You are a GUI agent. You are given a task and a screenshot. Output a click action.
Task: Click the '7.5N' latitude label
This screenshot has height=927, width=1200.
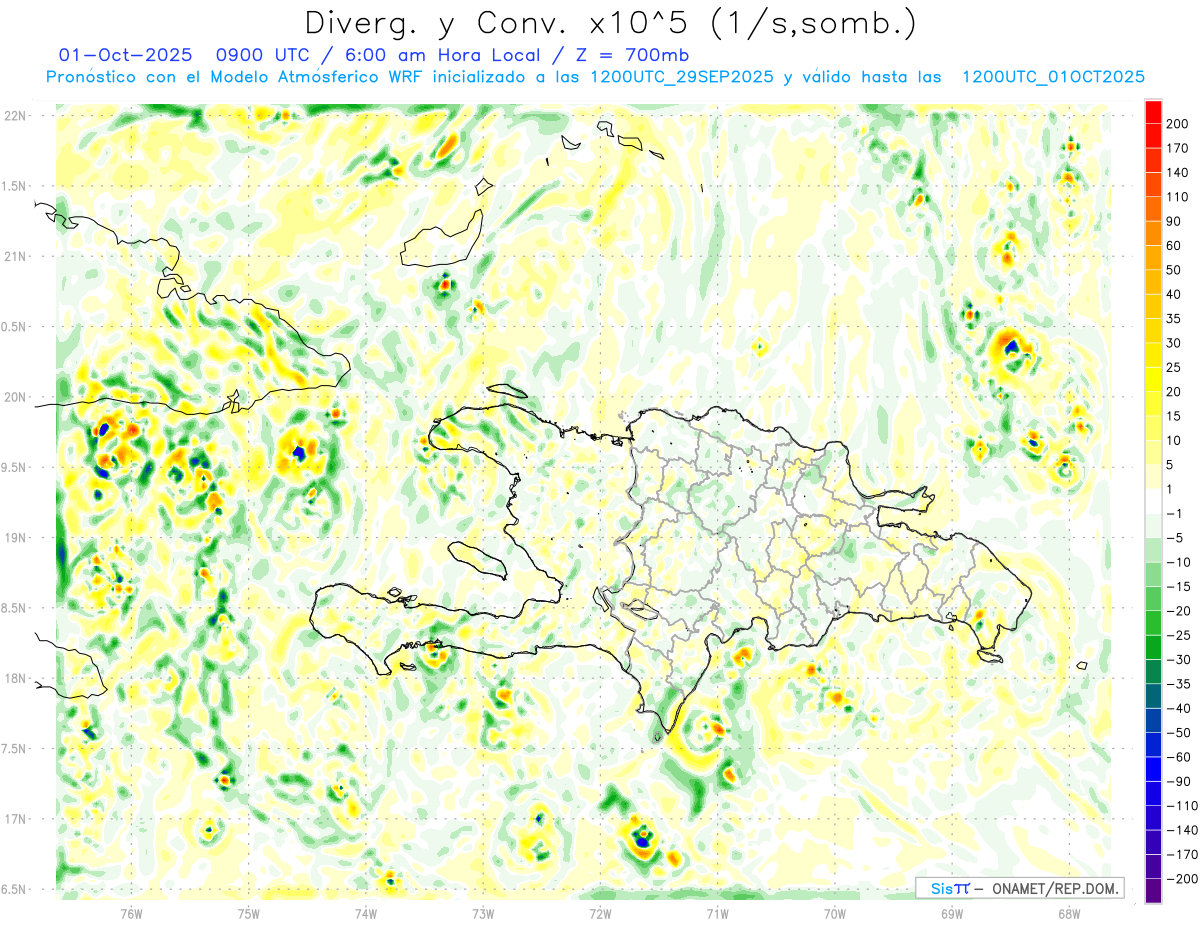tap(14, 749)
